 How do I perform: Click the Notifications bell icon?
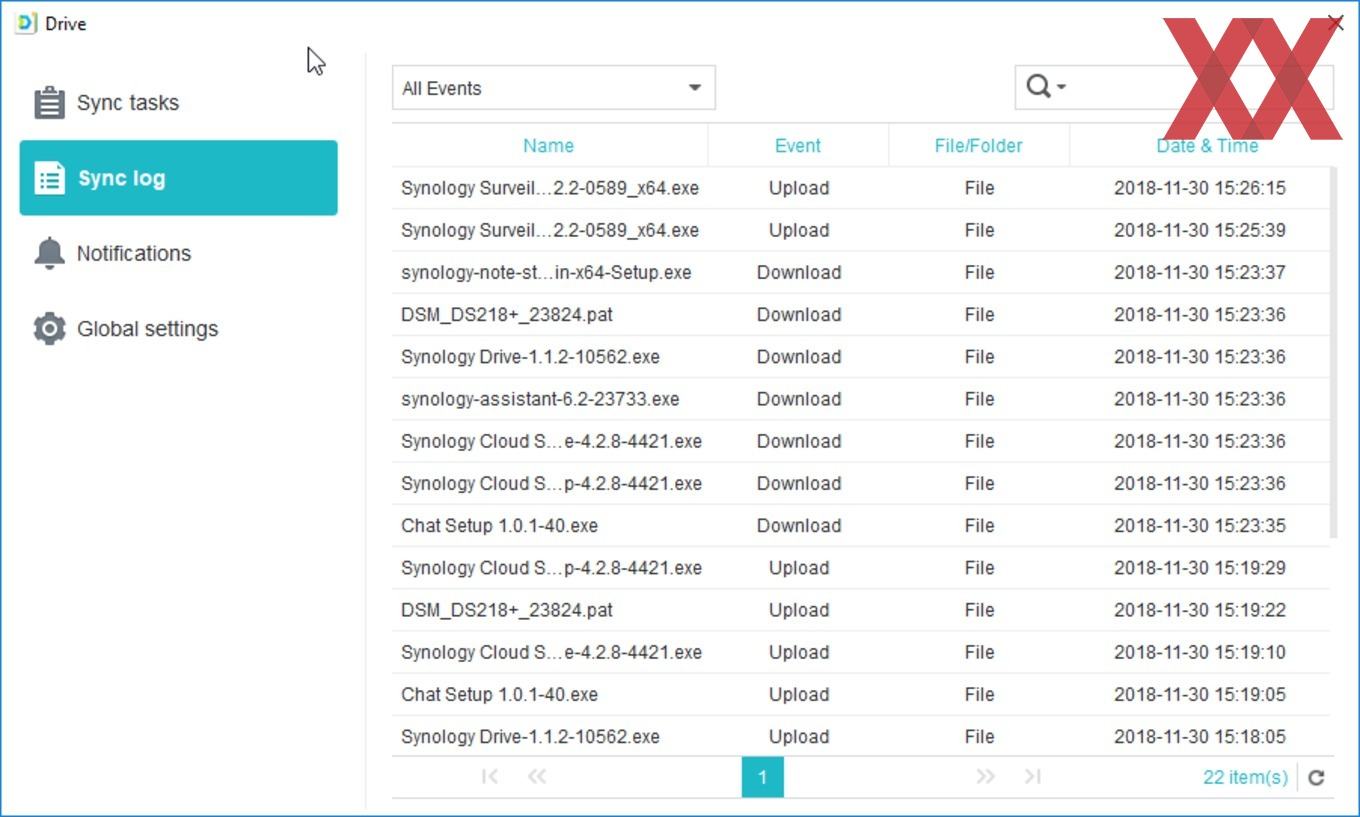[x=49, y=253]
